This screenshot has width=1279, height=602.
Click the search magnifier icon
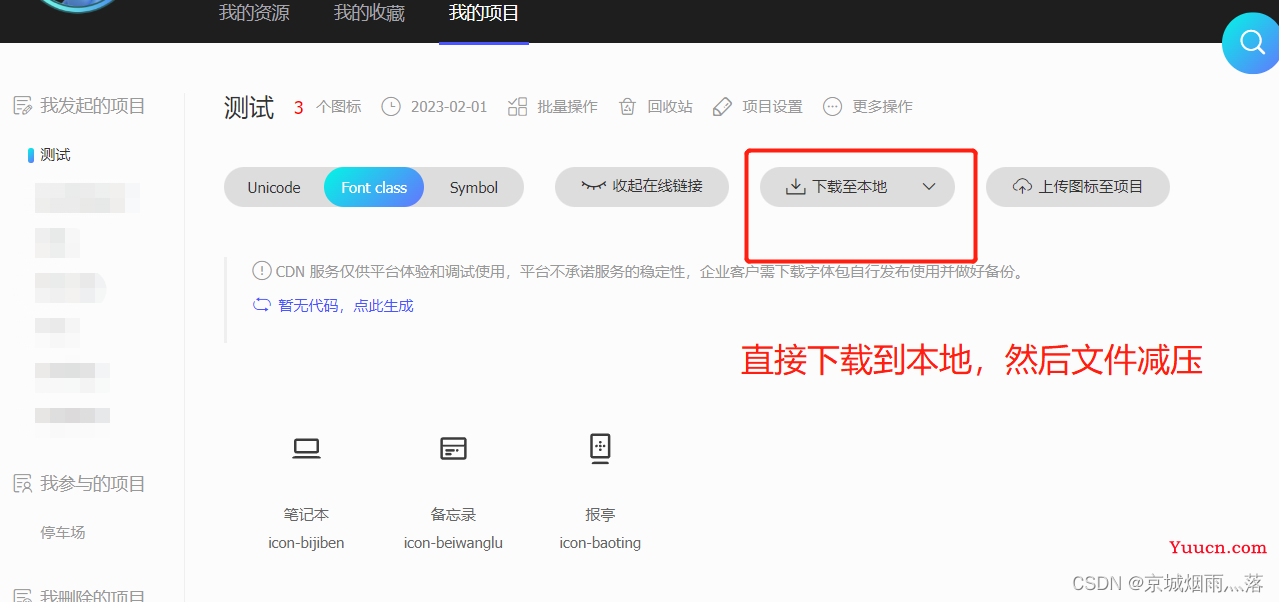coord(1251,43)
